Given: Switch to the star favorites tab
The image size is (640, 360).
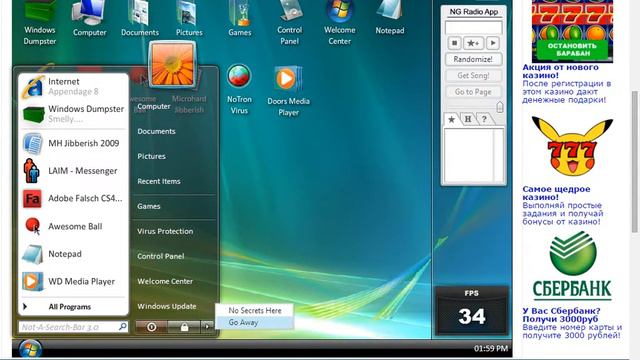Looking at the screenshot, I should click(451, 119).
